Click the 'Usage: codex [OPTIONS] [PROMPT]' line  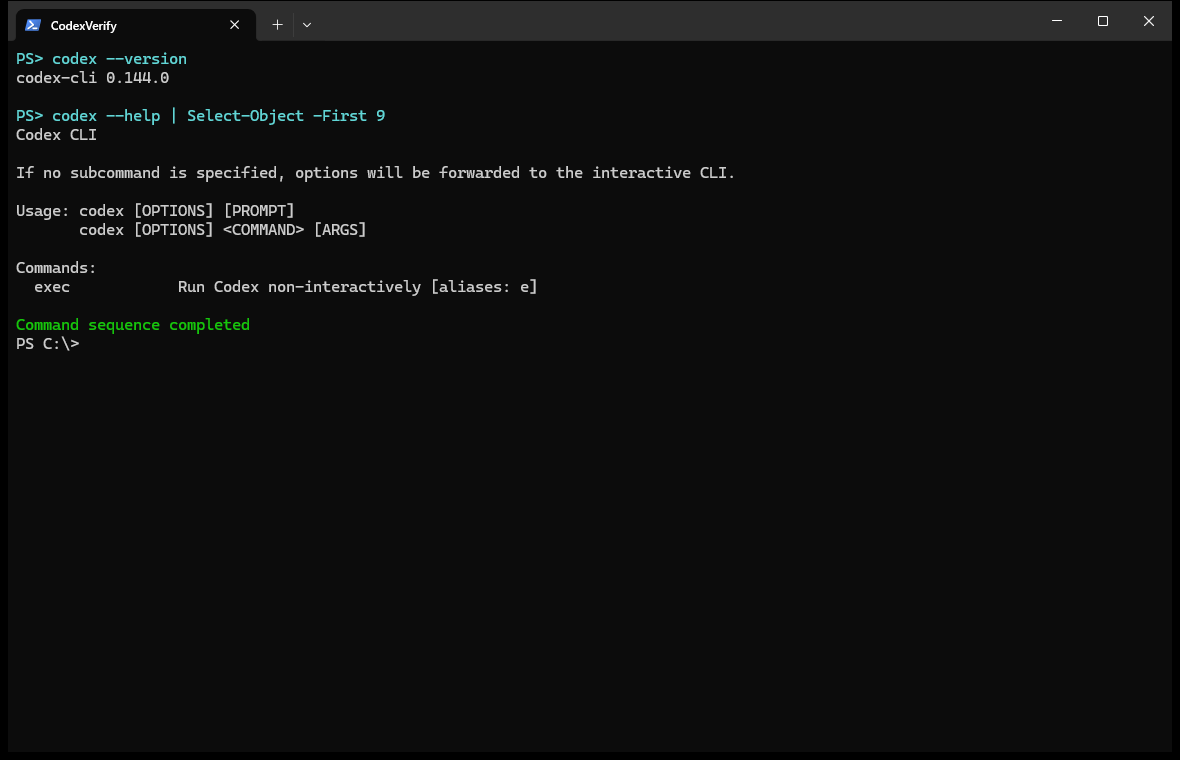[155, 211]
